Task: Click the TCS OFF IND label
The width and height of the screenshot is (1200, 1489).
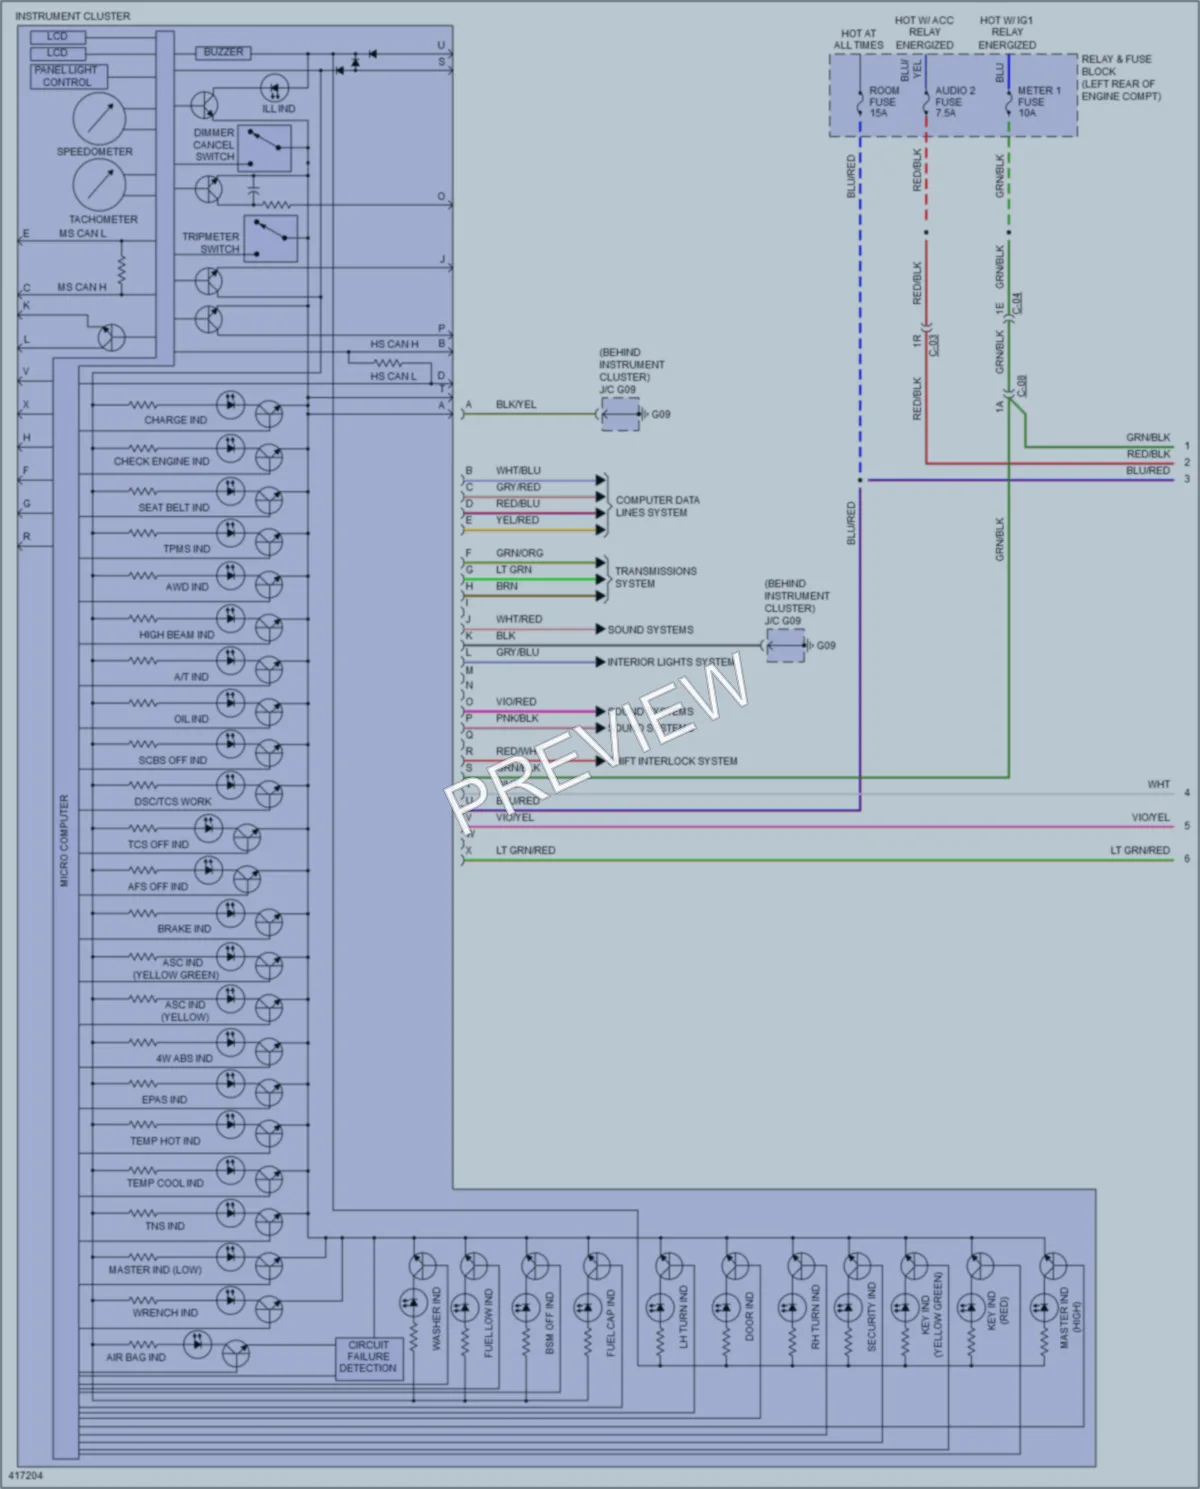Action: pyautogui.click(x=158, y=845)
